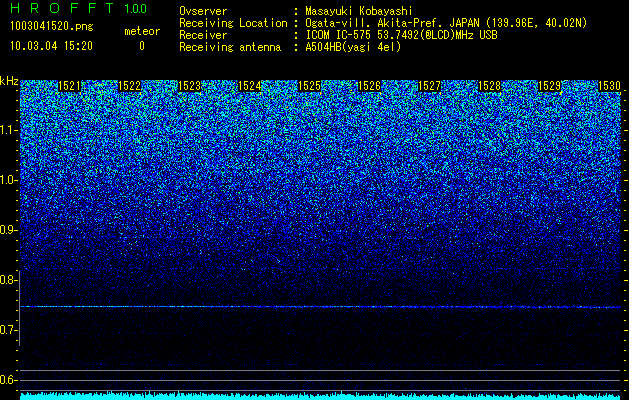Click the 1529 time marker label
The image size is (629, 400).
click(549, 86)
